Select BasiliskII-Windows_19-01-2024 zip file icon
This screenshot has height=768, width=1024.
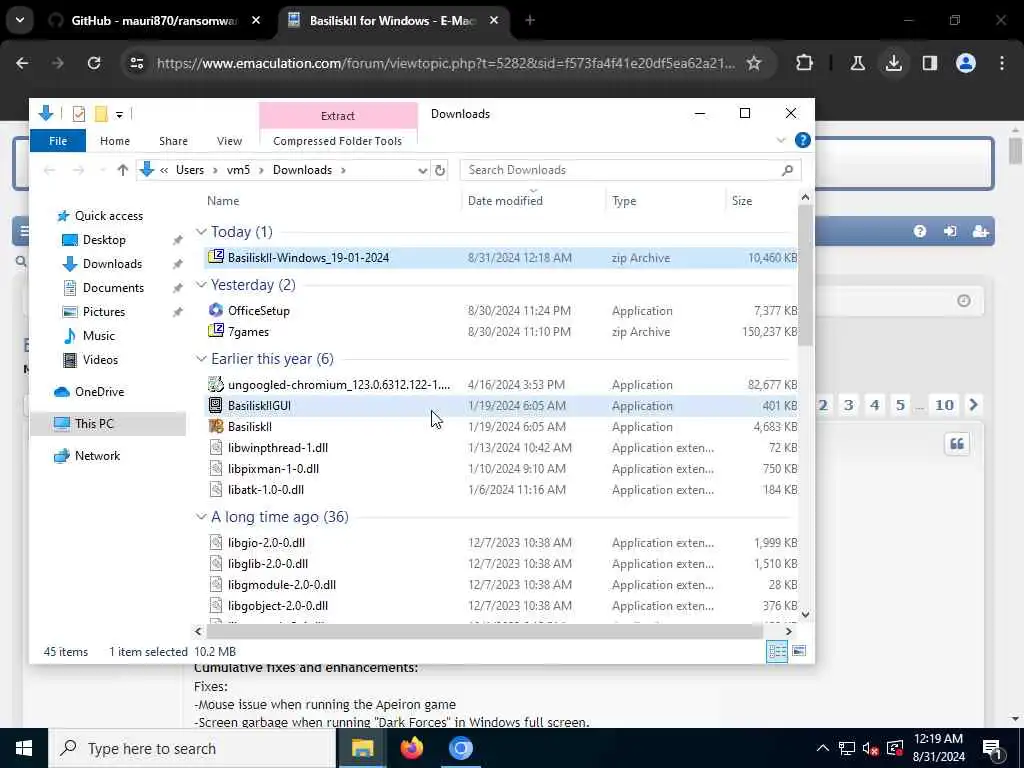216,257
